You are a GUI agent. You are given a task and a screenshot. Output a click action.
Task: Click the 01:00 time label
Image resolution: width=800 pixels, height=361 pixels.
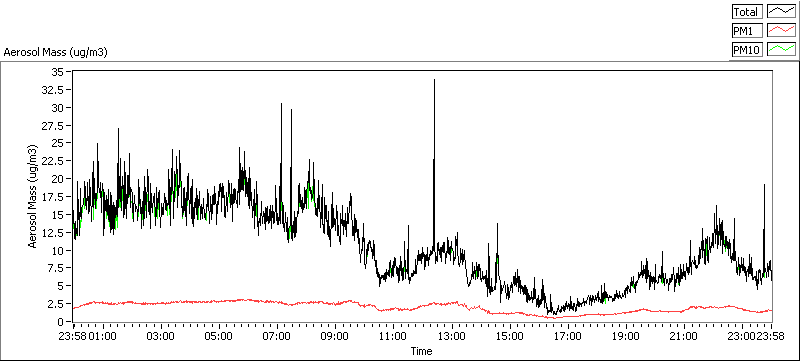coord(104,336)
